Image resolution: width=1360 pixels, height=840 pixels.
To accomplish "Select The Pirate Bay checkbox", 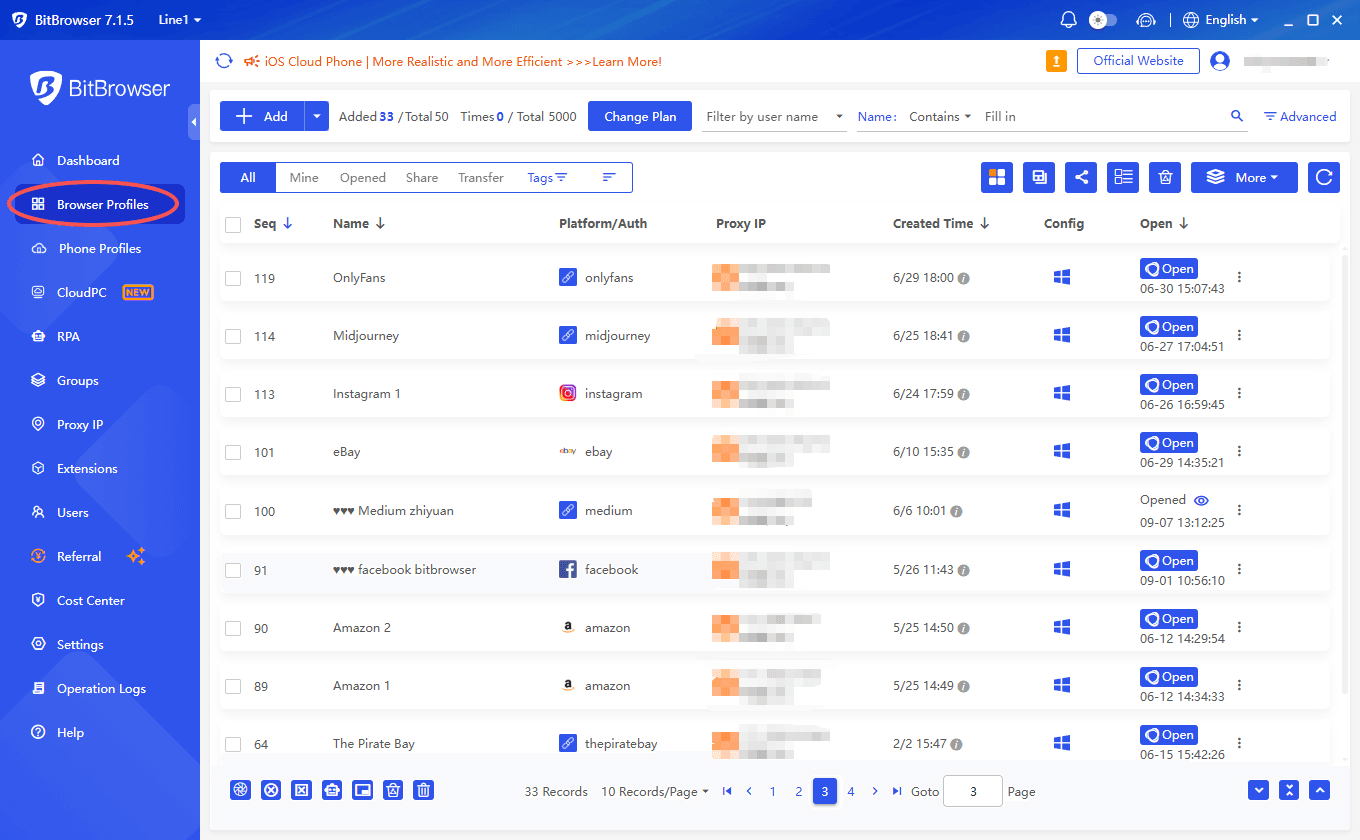I will [233, 745].
